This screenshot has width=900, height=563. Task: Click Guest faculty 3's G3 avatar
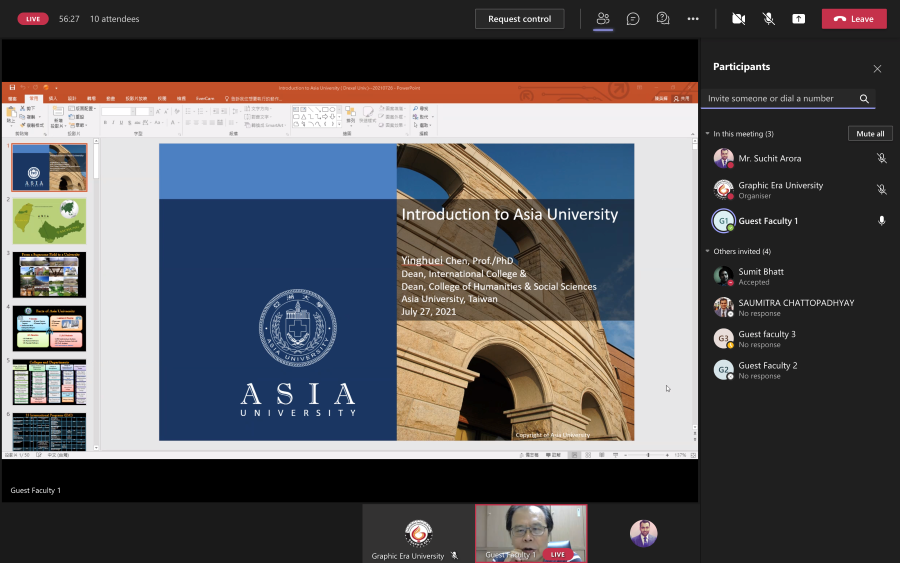click(x=723, y=339)
